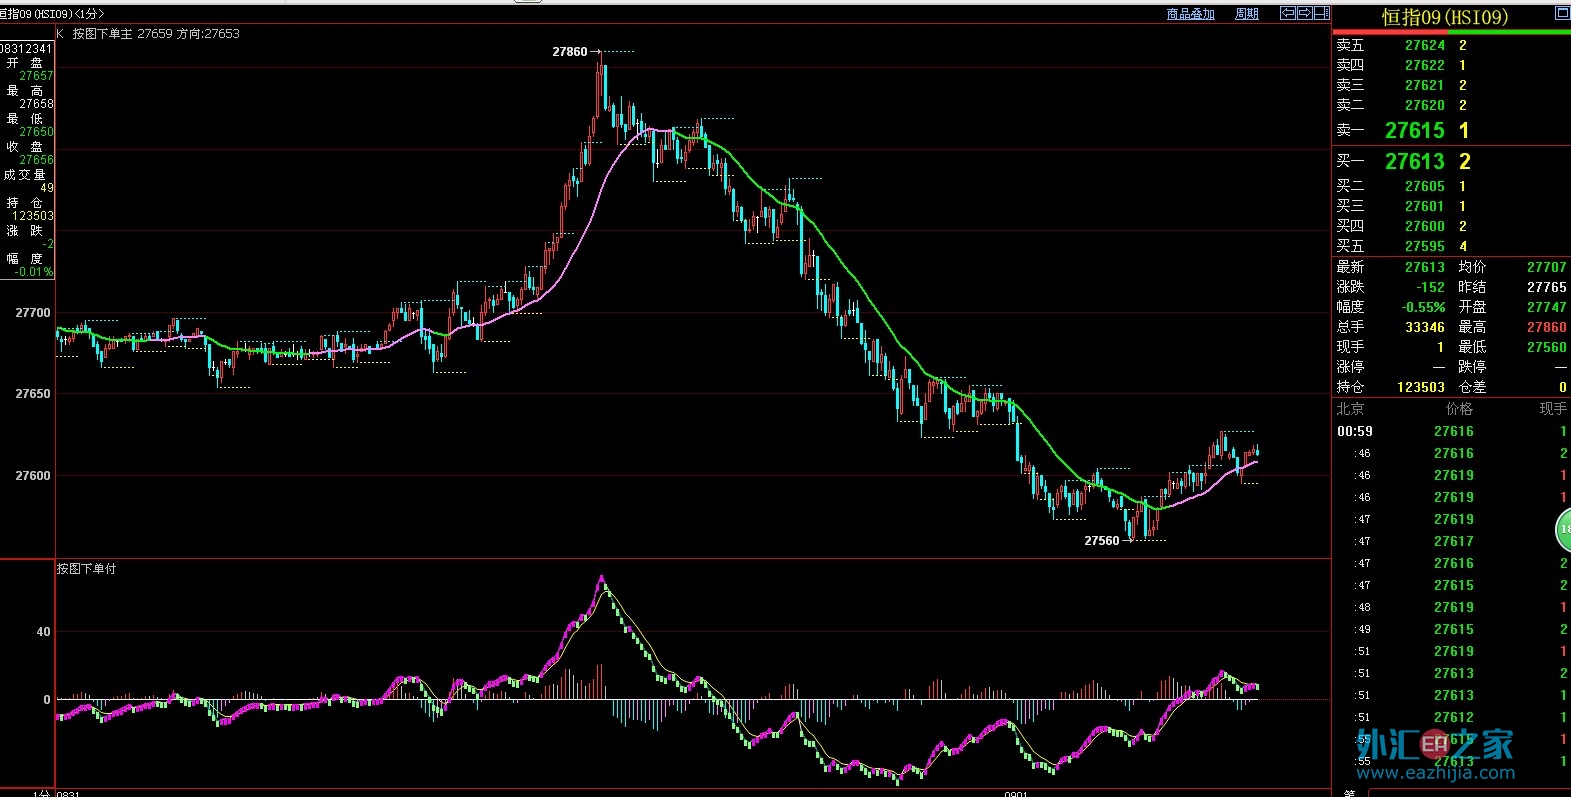This screenshot has width=1571, height=797.
Task: Click the 昨结 27765 previous settlement value
Action: 1546,287
